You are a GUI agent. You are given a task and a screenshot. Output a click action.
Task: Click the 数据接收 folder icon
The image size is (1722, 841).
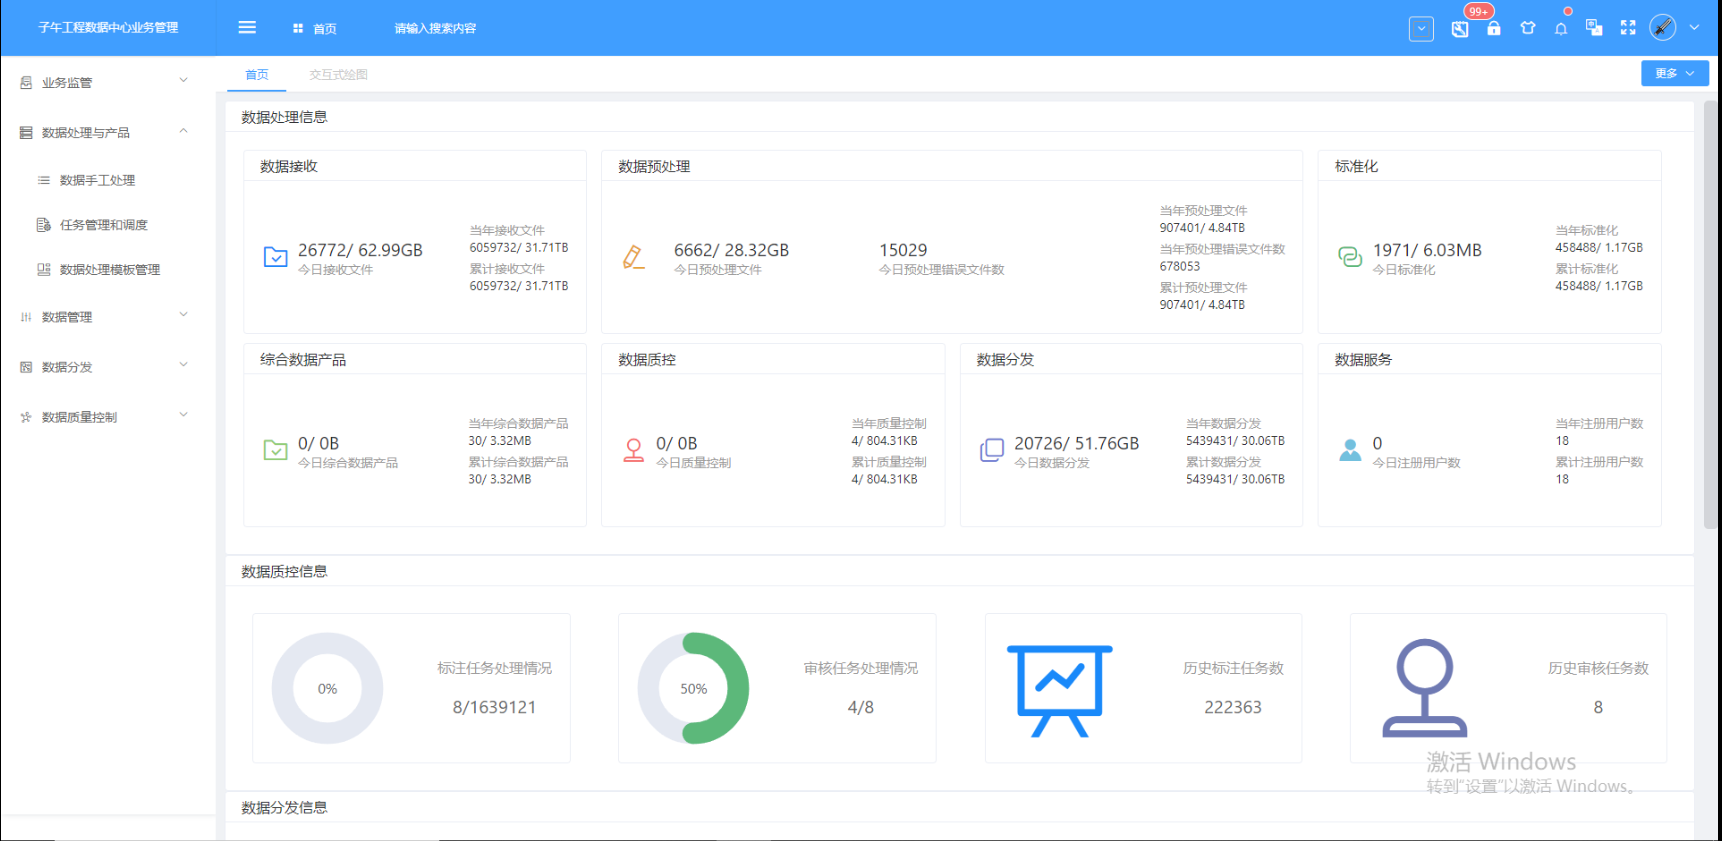point(275,257)
